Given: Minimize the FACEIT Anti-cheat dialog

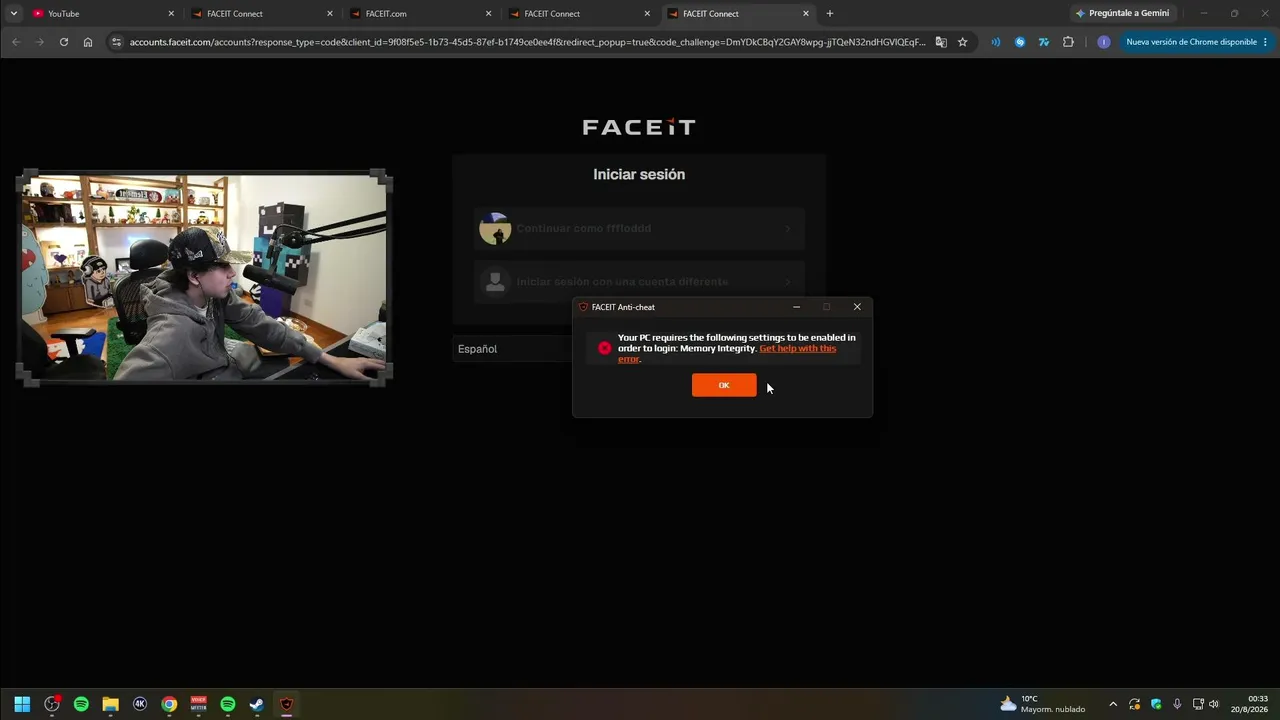Looking at the screenshot, I should coord(796,307).
